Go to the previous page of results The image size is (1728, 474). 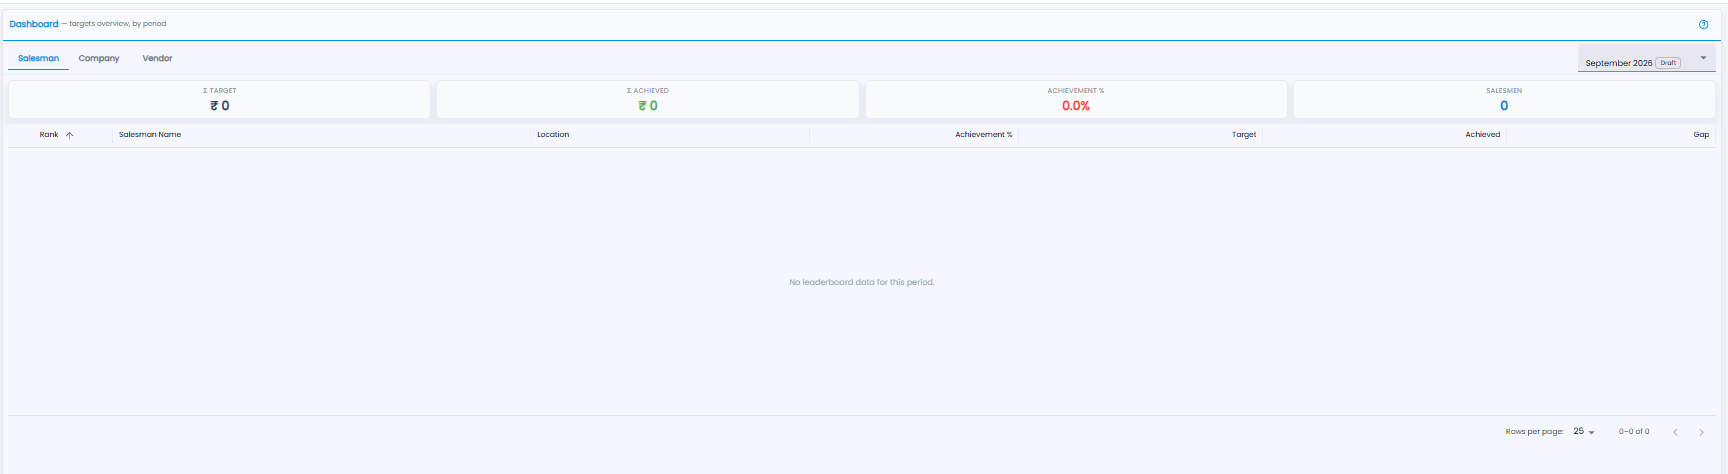coord(1675,432)
